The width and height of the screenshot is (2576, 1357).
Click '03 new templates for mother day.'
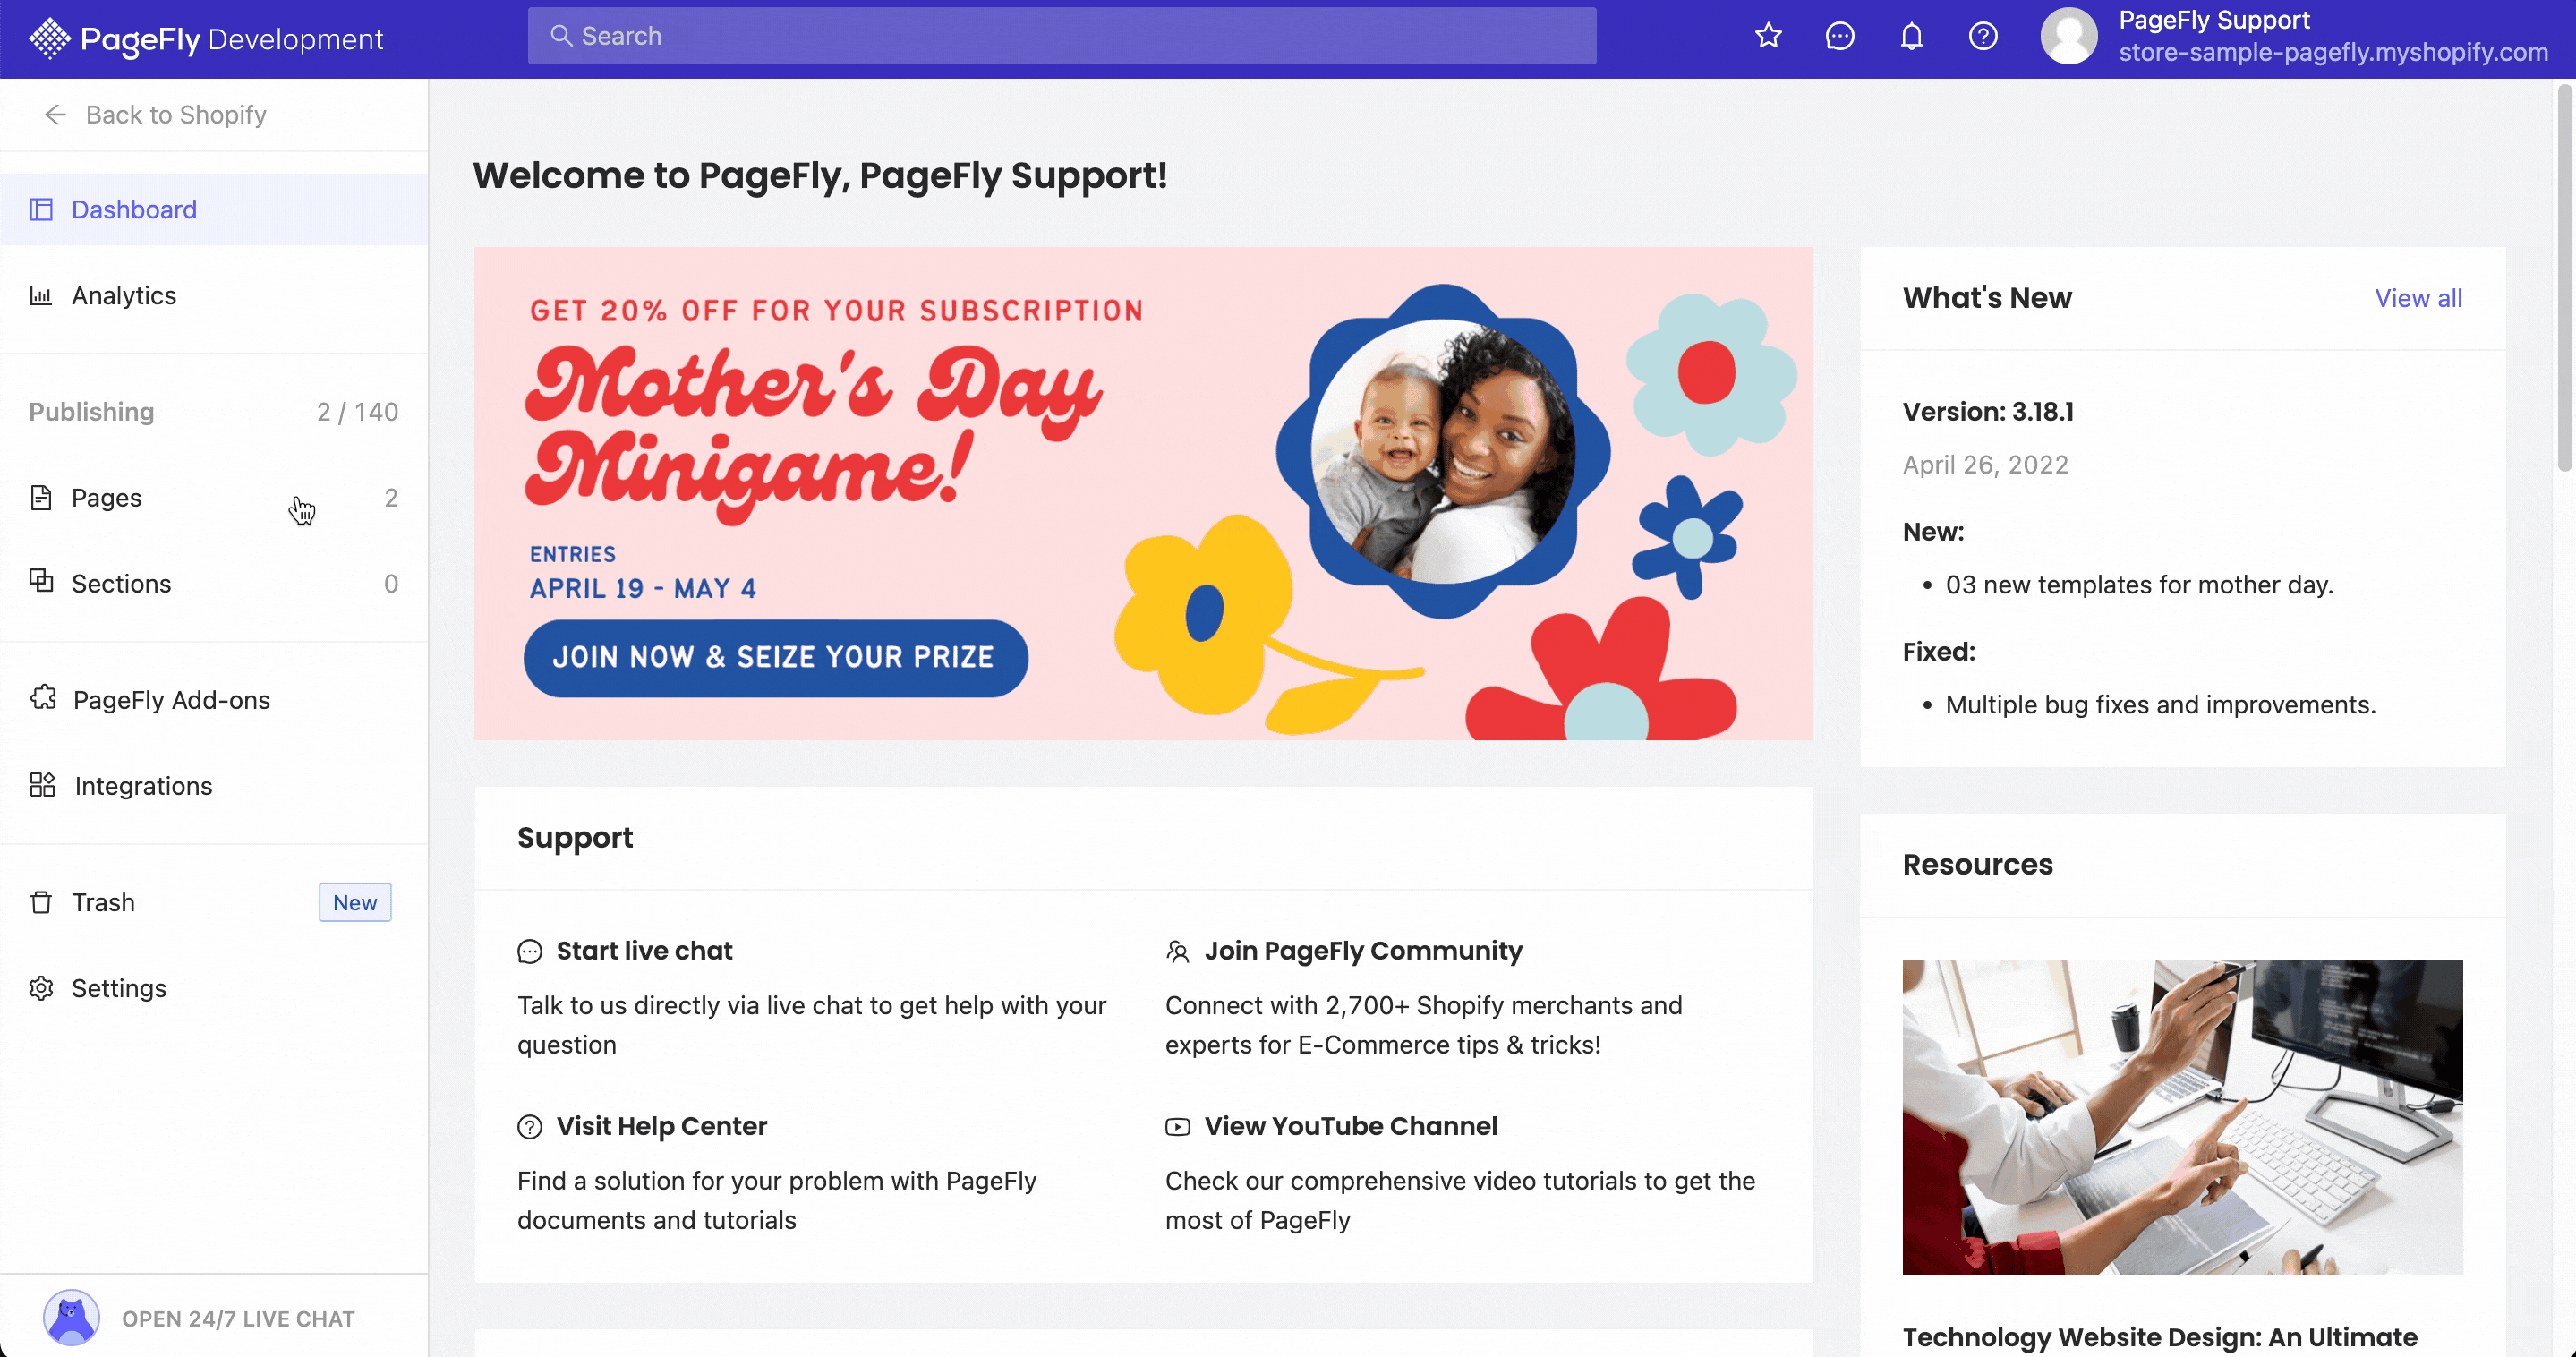2139,585
